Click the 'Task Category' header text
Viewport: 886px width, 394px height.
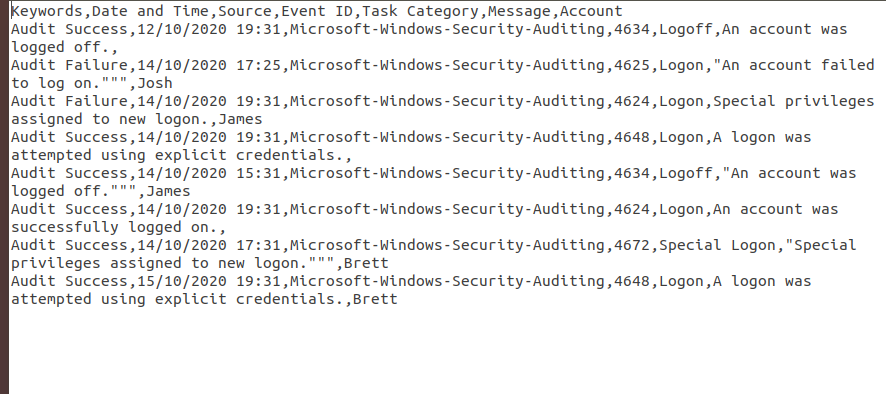(x=421, y=11)
